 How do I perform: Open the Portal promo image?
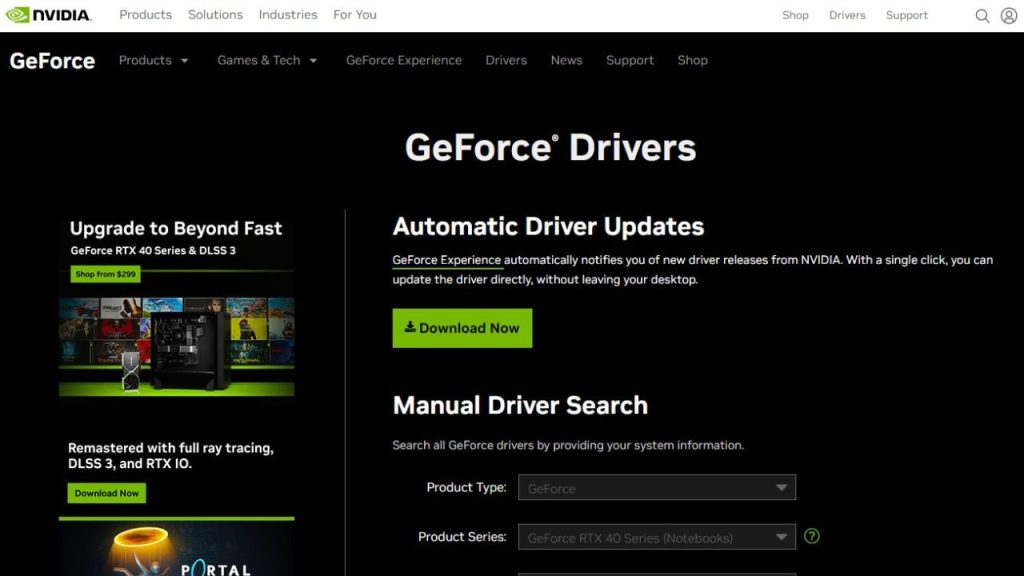point(176,548)
